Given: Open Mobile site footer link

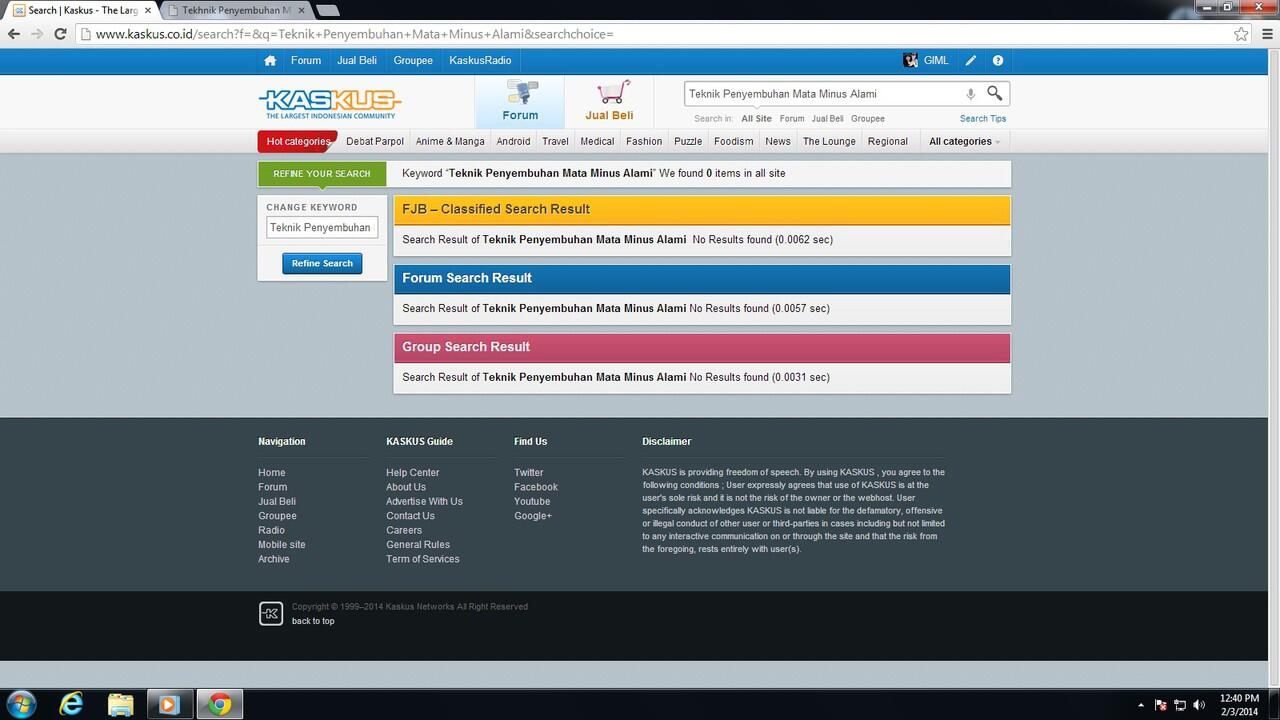Looking at the screenshot, I should [x=282, y=544].
